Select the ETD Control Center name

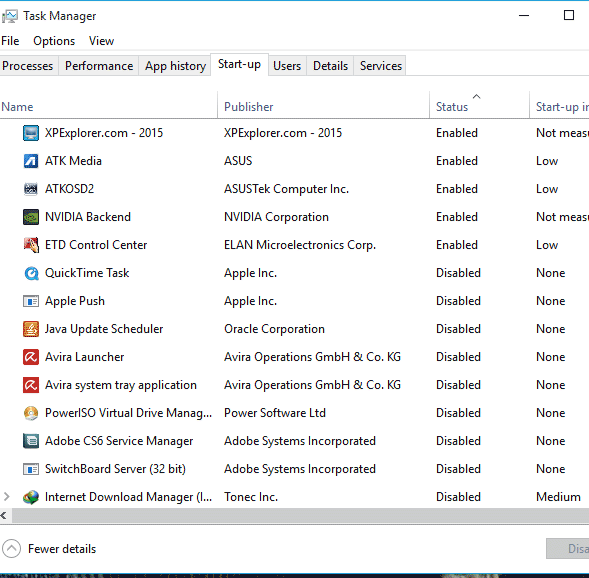(x=96, y=245)
